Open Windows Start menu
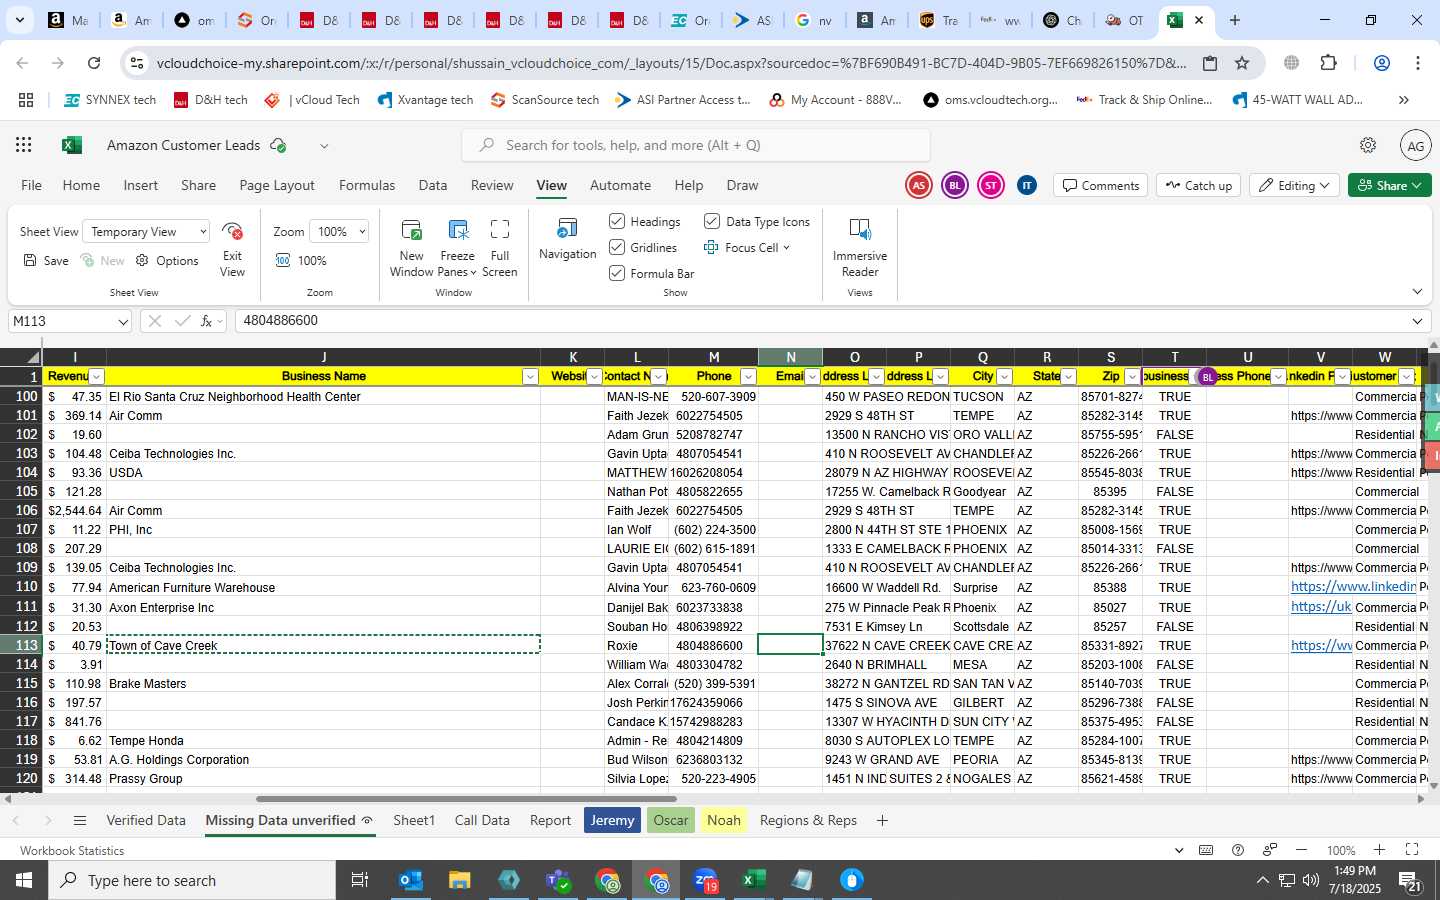Viewport: 1440px width, 900px height. tap(24, 880)
